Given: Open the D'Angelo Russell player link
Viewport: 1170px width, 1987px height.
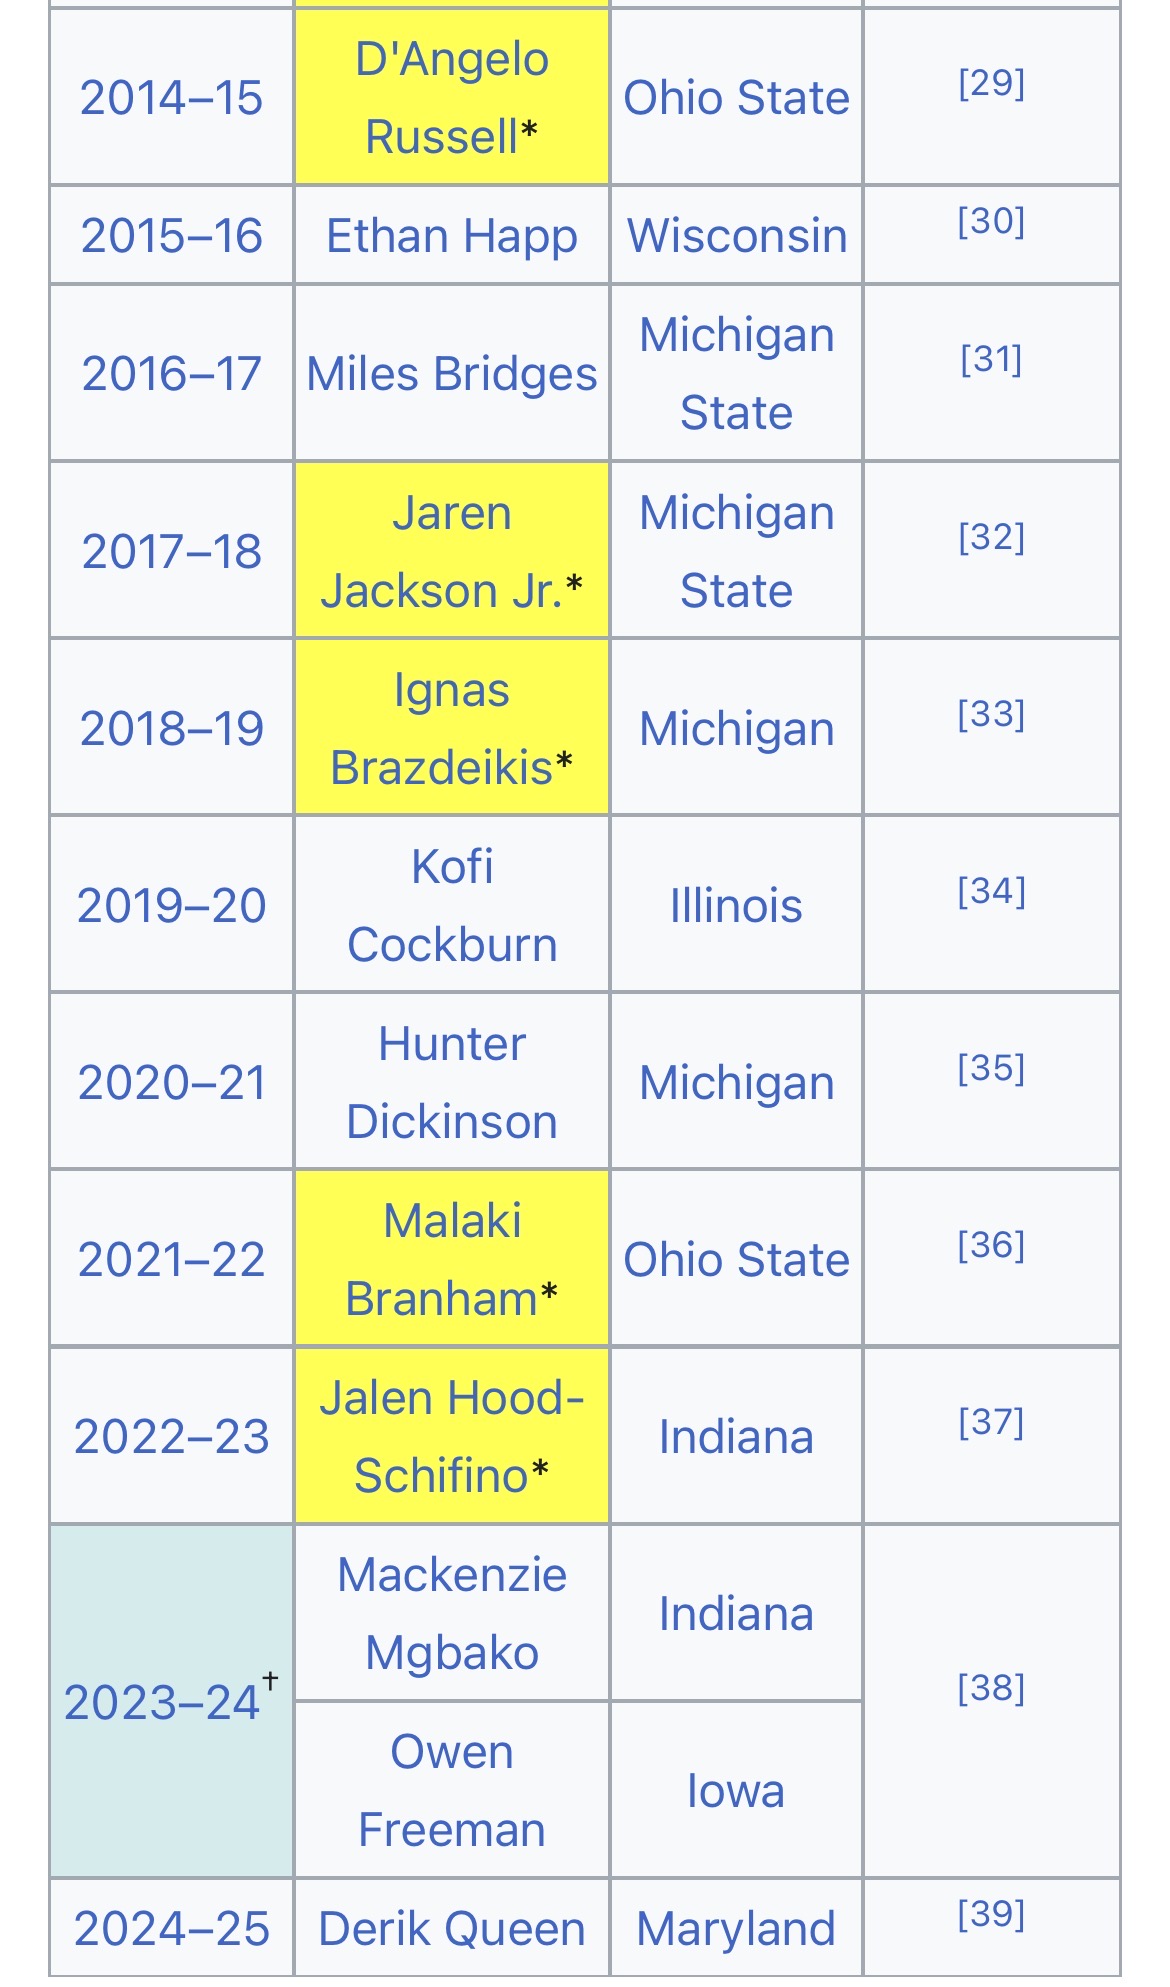Looking at the screenshot, I should point(451,98).
